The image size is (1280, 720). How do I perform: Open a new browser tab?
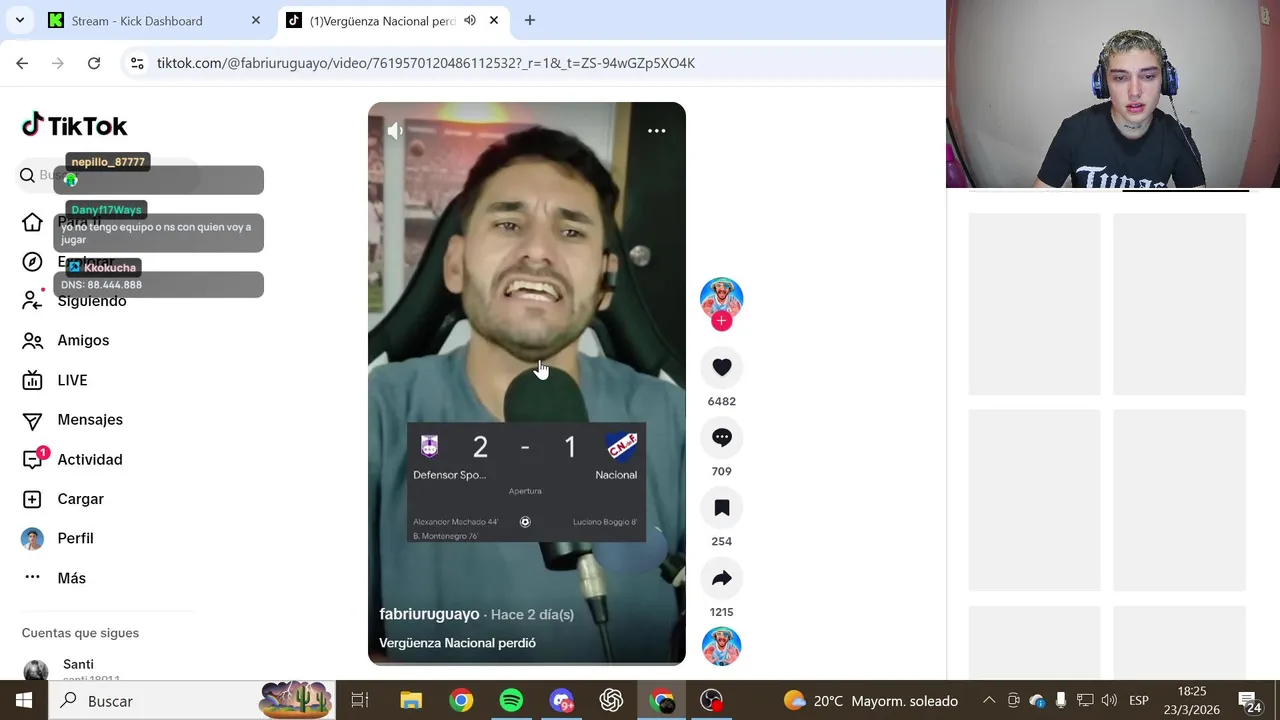(x=530, y=20)
